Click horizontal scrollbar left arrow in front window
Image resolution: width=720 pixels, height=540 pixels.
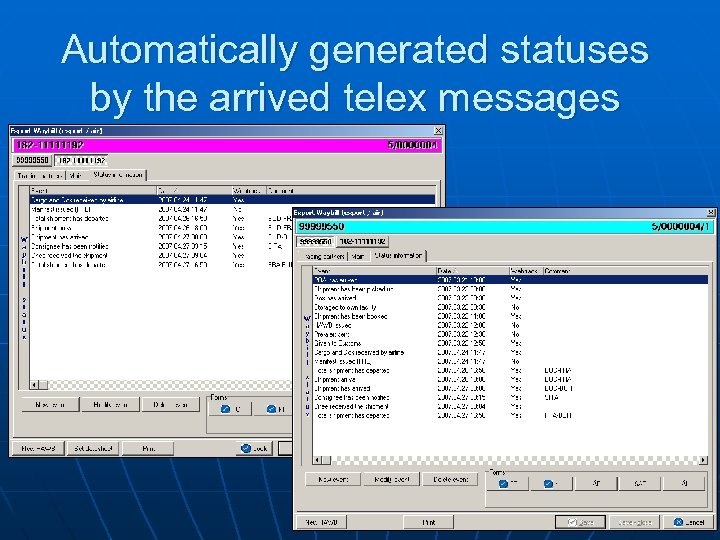point(317,460)
